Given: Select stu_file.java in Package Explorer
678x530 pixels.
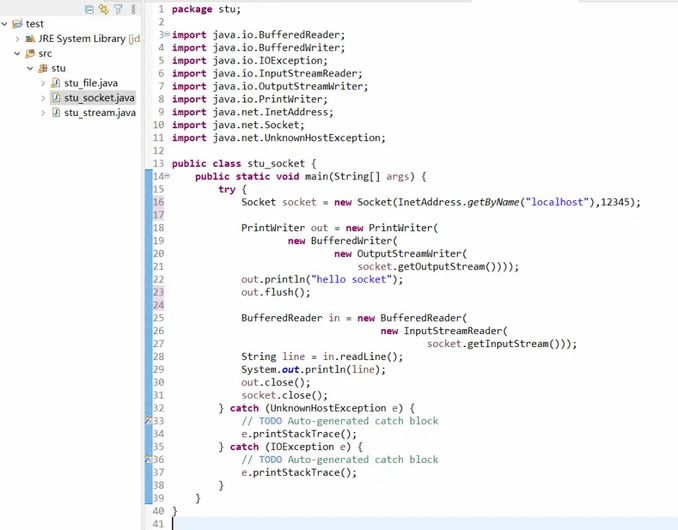Looking at the screenshot, I should tap(91, 83).
